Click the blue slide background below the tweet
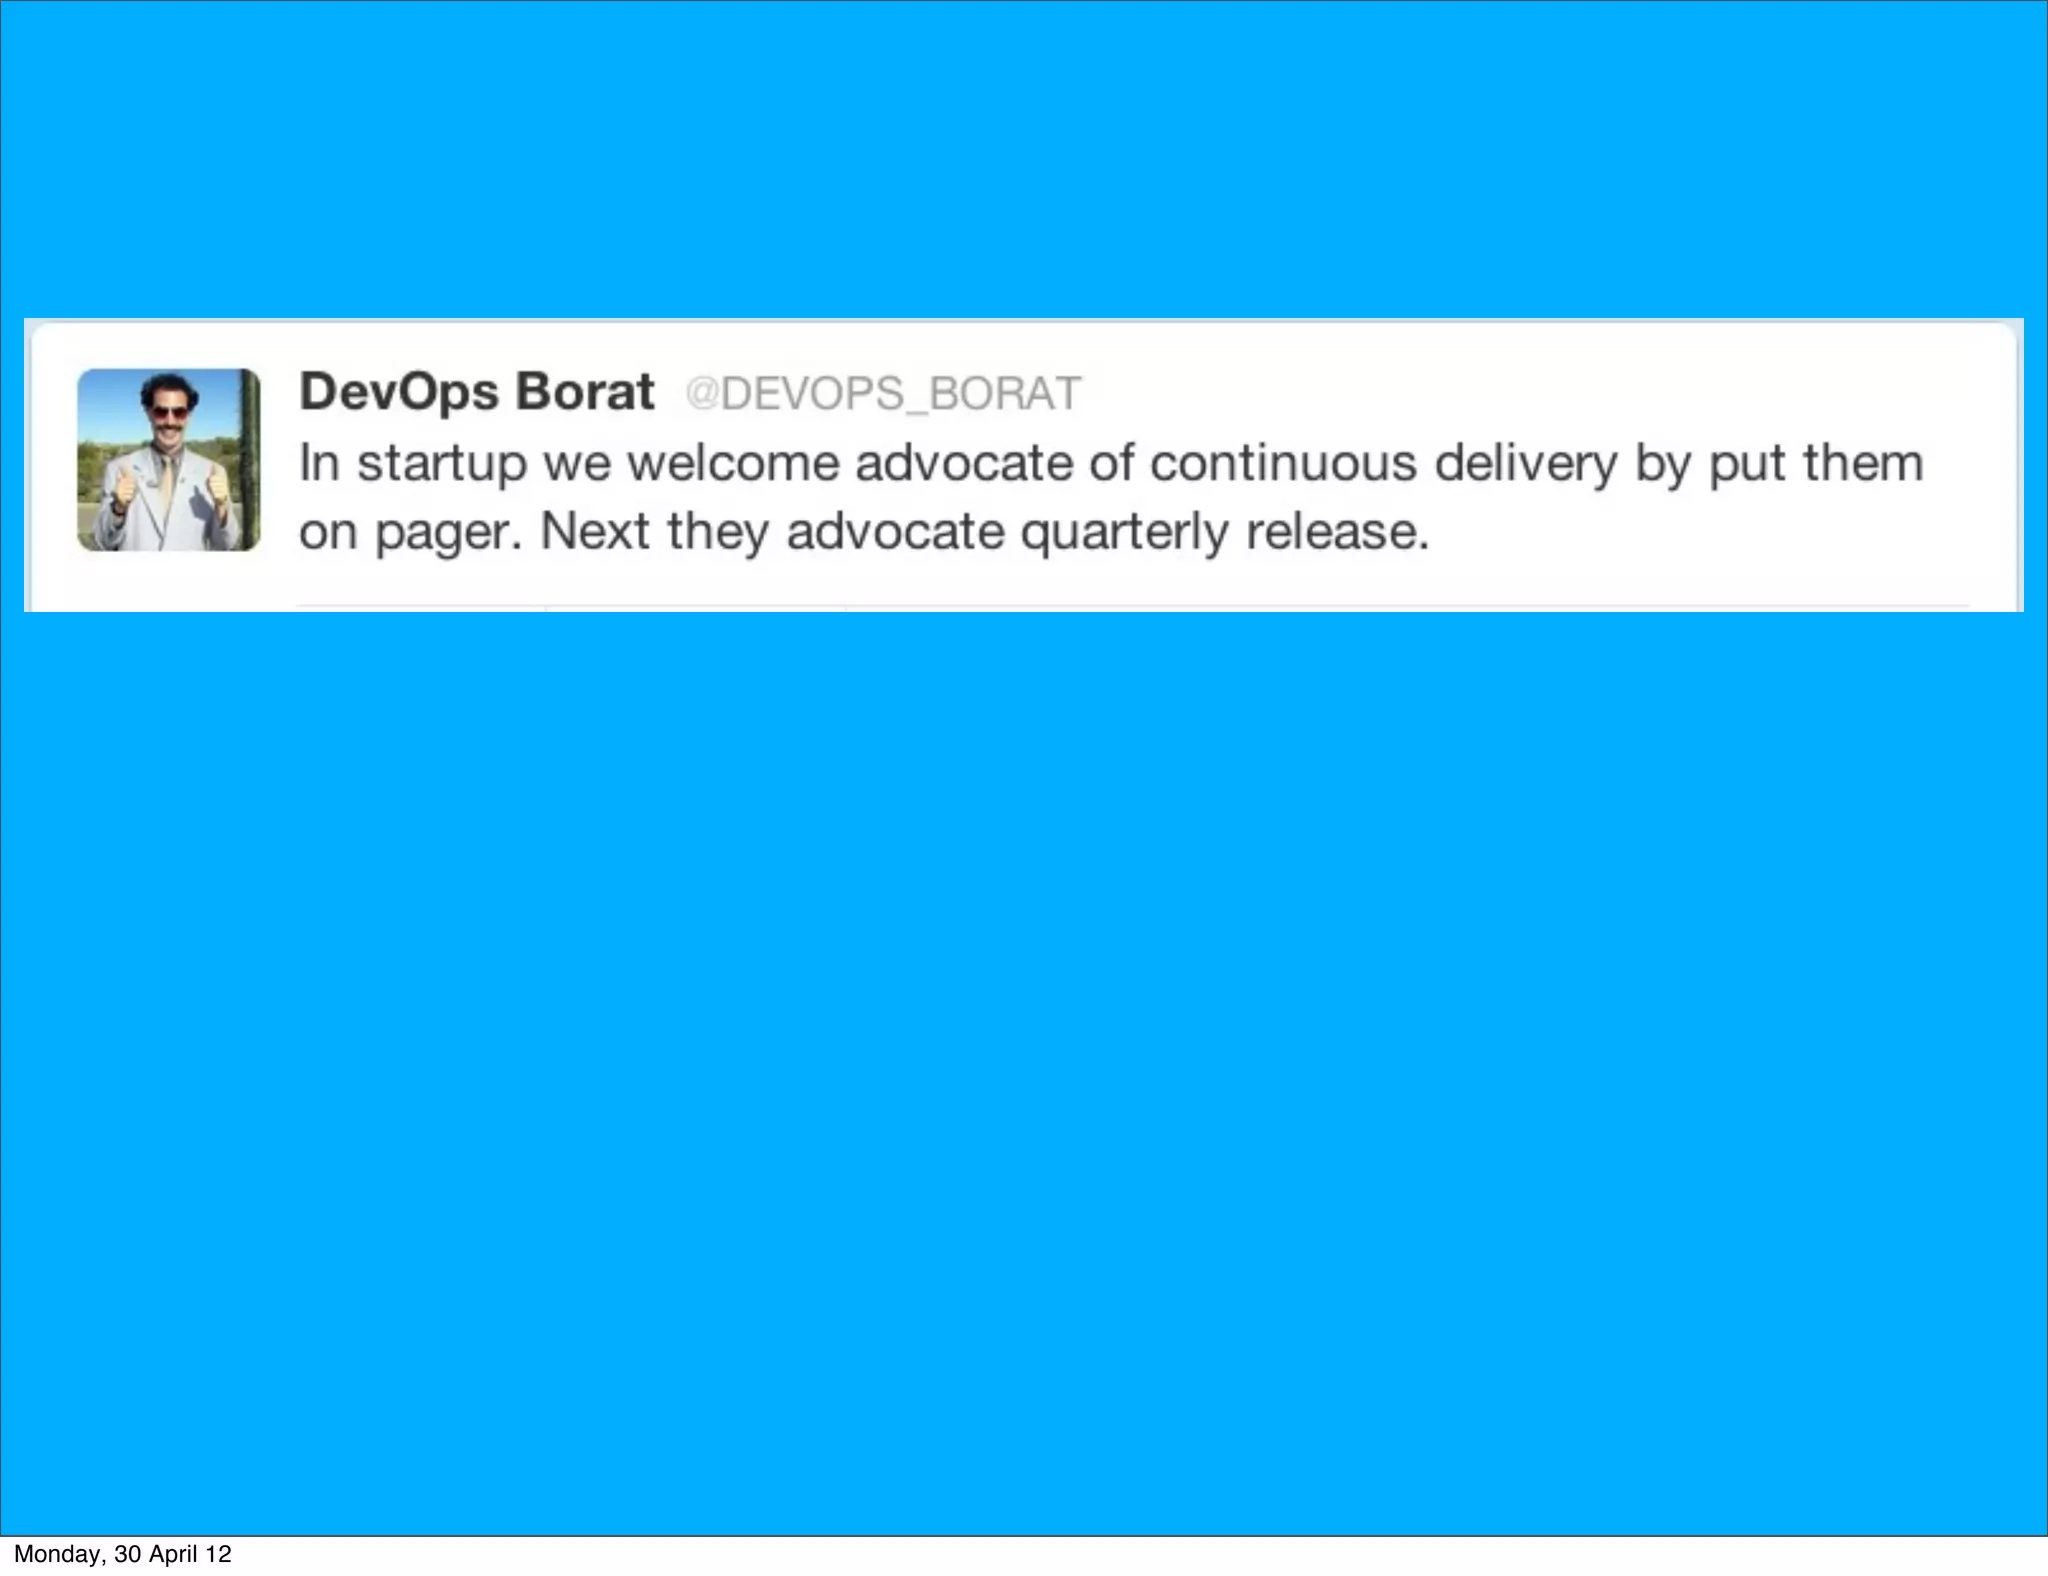 pos(1024,1070)
